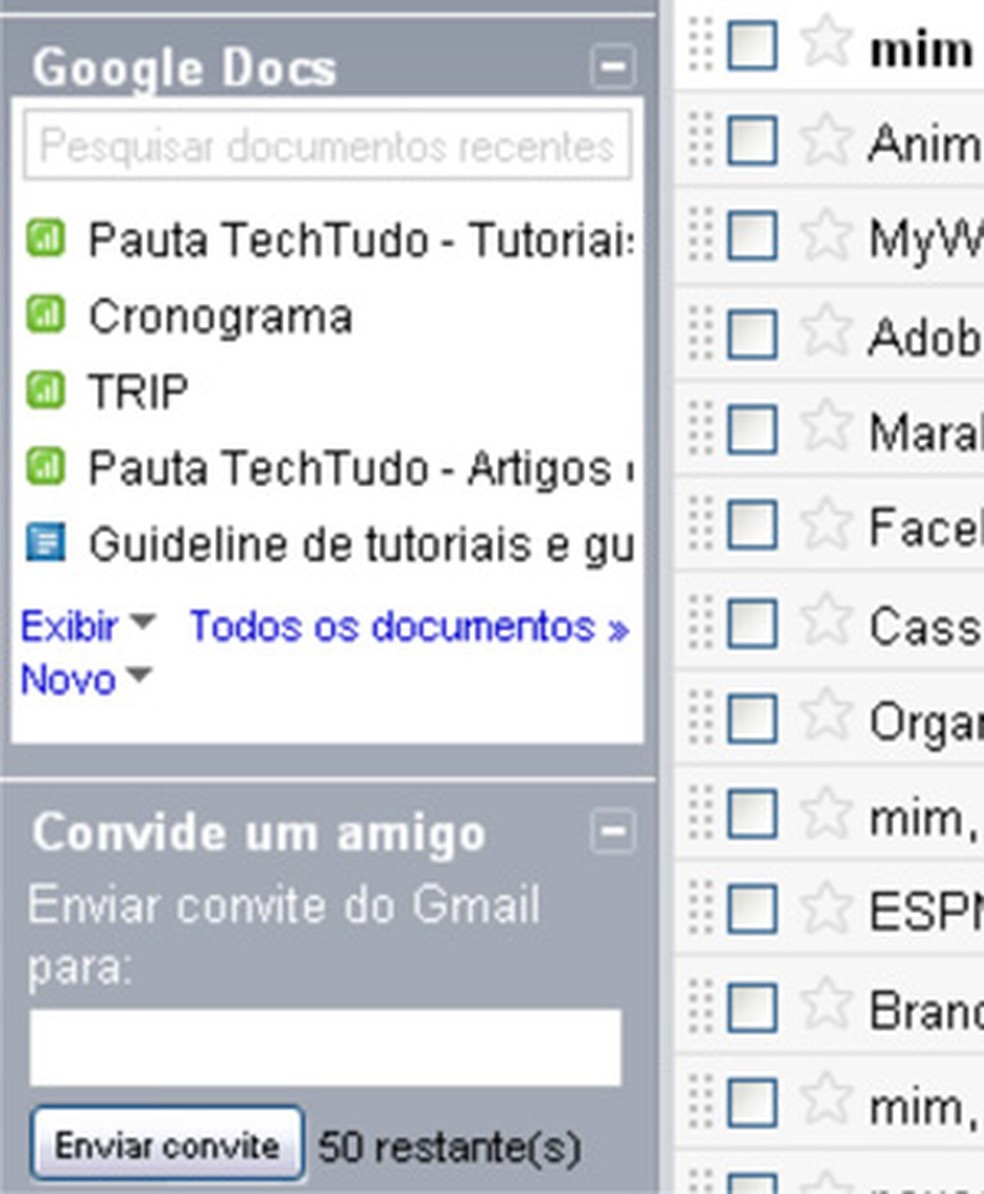Viewport: 984px width, 1194px height.
Task: Grab the drag handle beside the mim conversation
Action: [699, 45]
